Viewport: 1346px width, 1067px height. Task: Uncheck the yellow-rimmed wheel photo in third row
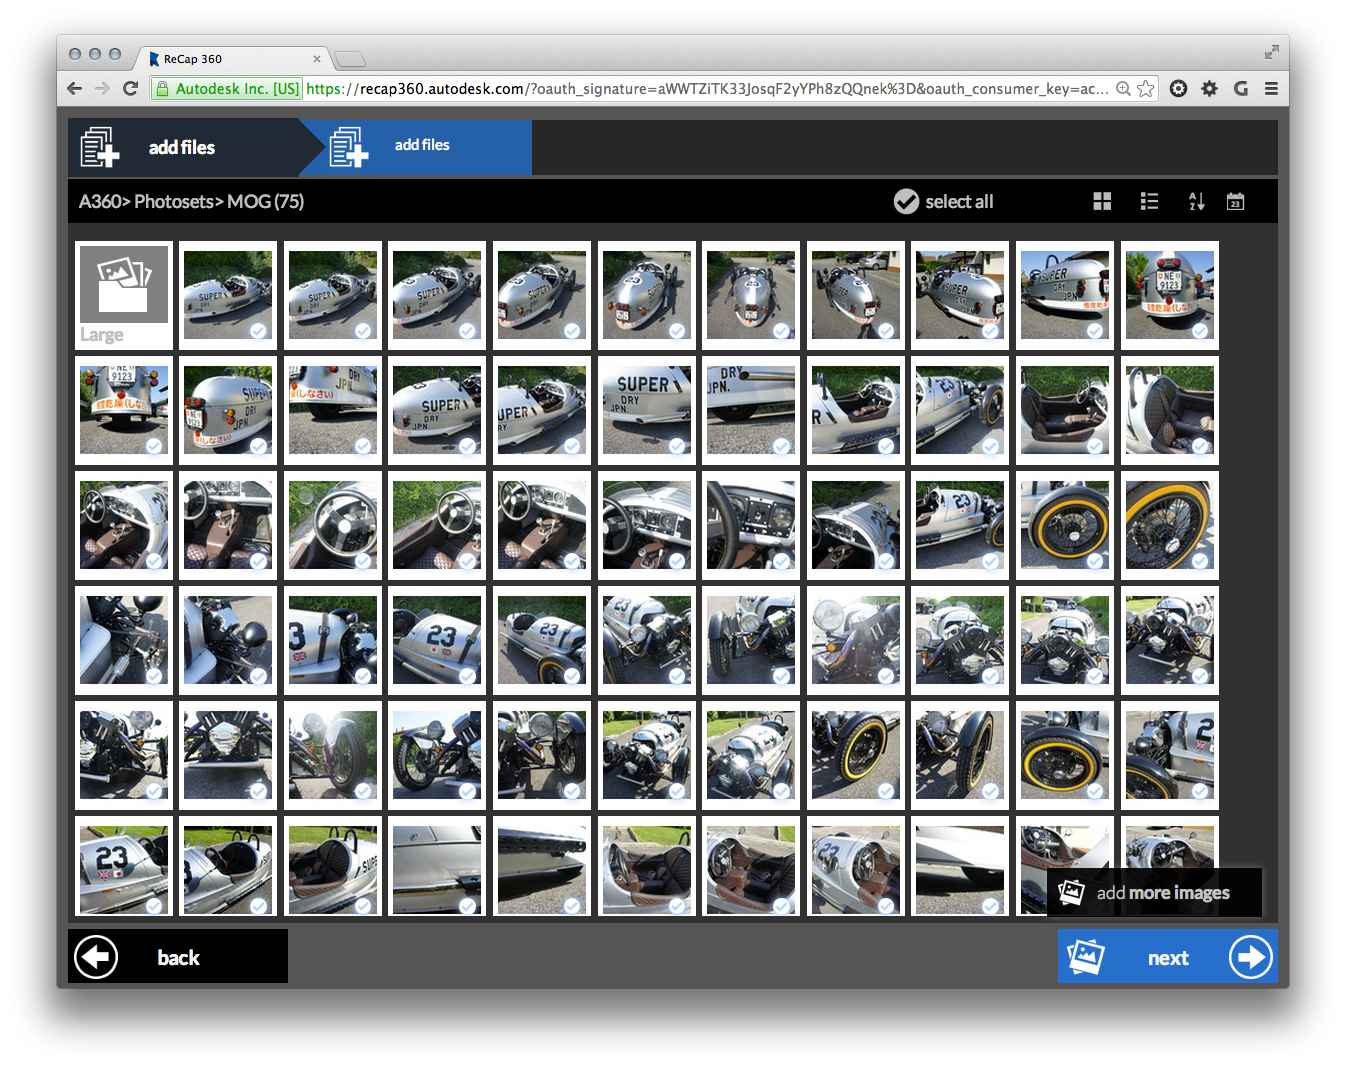[x=1095, y=561]
